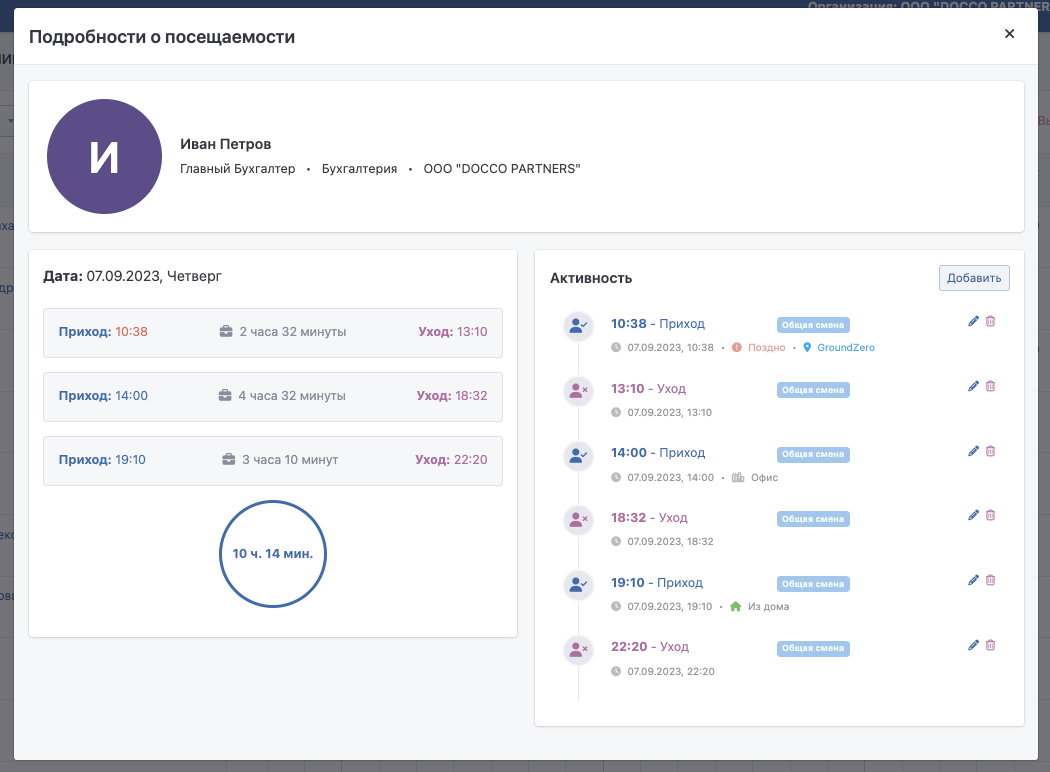Click the Главный Бухгалтер position text
The image size is (1050, 772).
click(238, 169)
